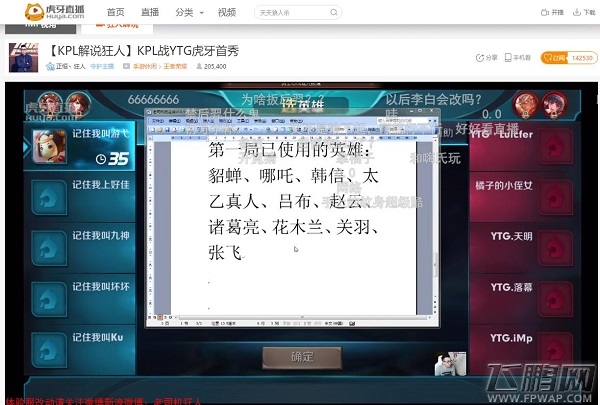
Task: Click the magnifier search icon
Action: pos(334,12)
